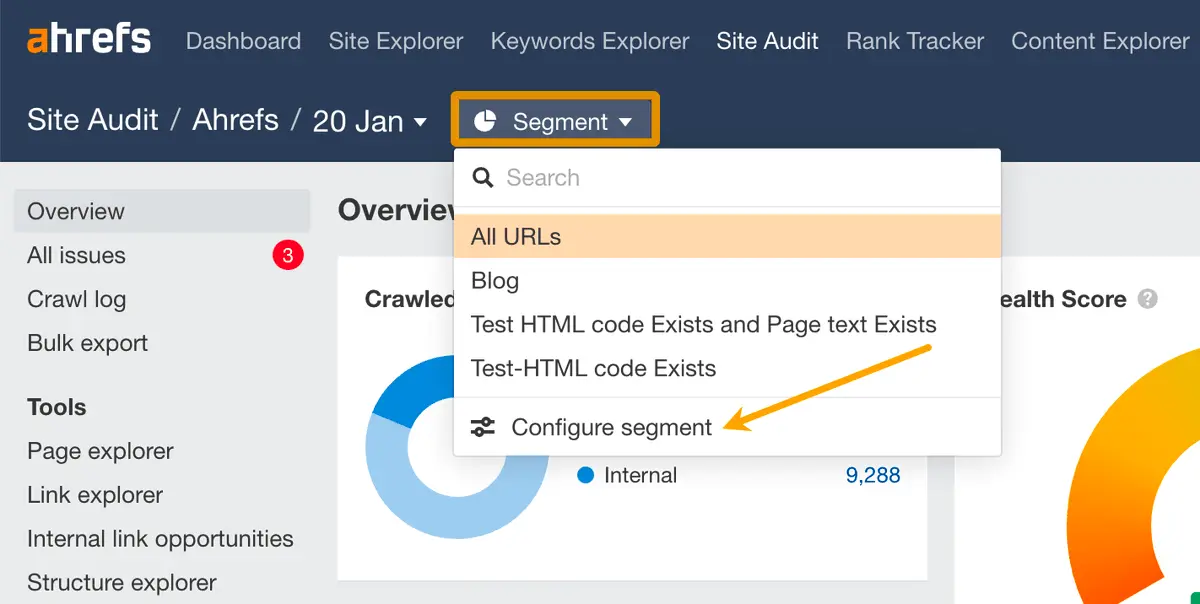Viewport: 1200px width, 604px height.
Task: Collapse the Segment dropdown arrow
Action: (626, 122)
